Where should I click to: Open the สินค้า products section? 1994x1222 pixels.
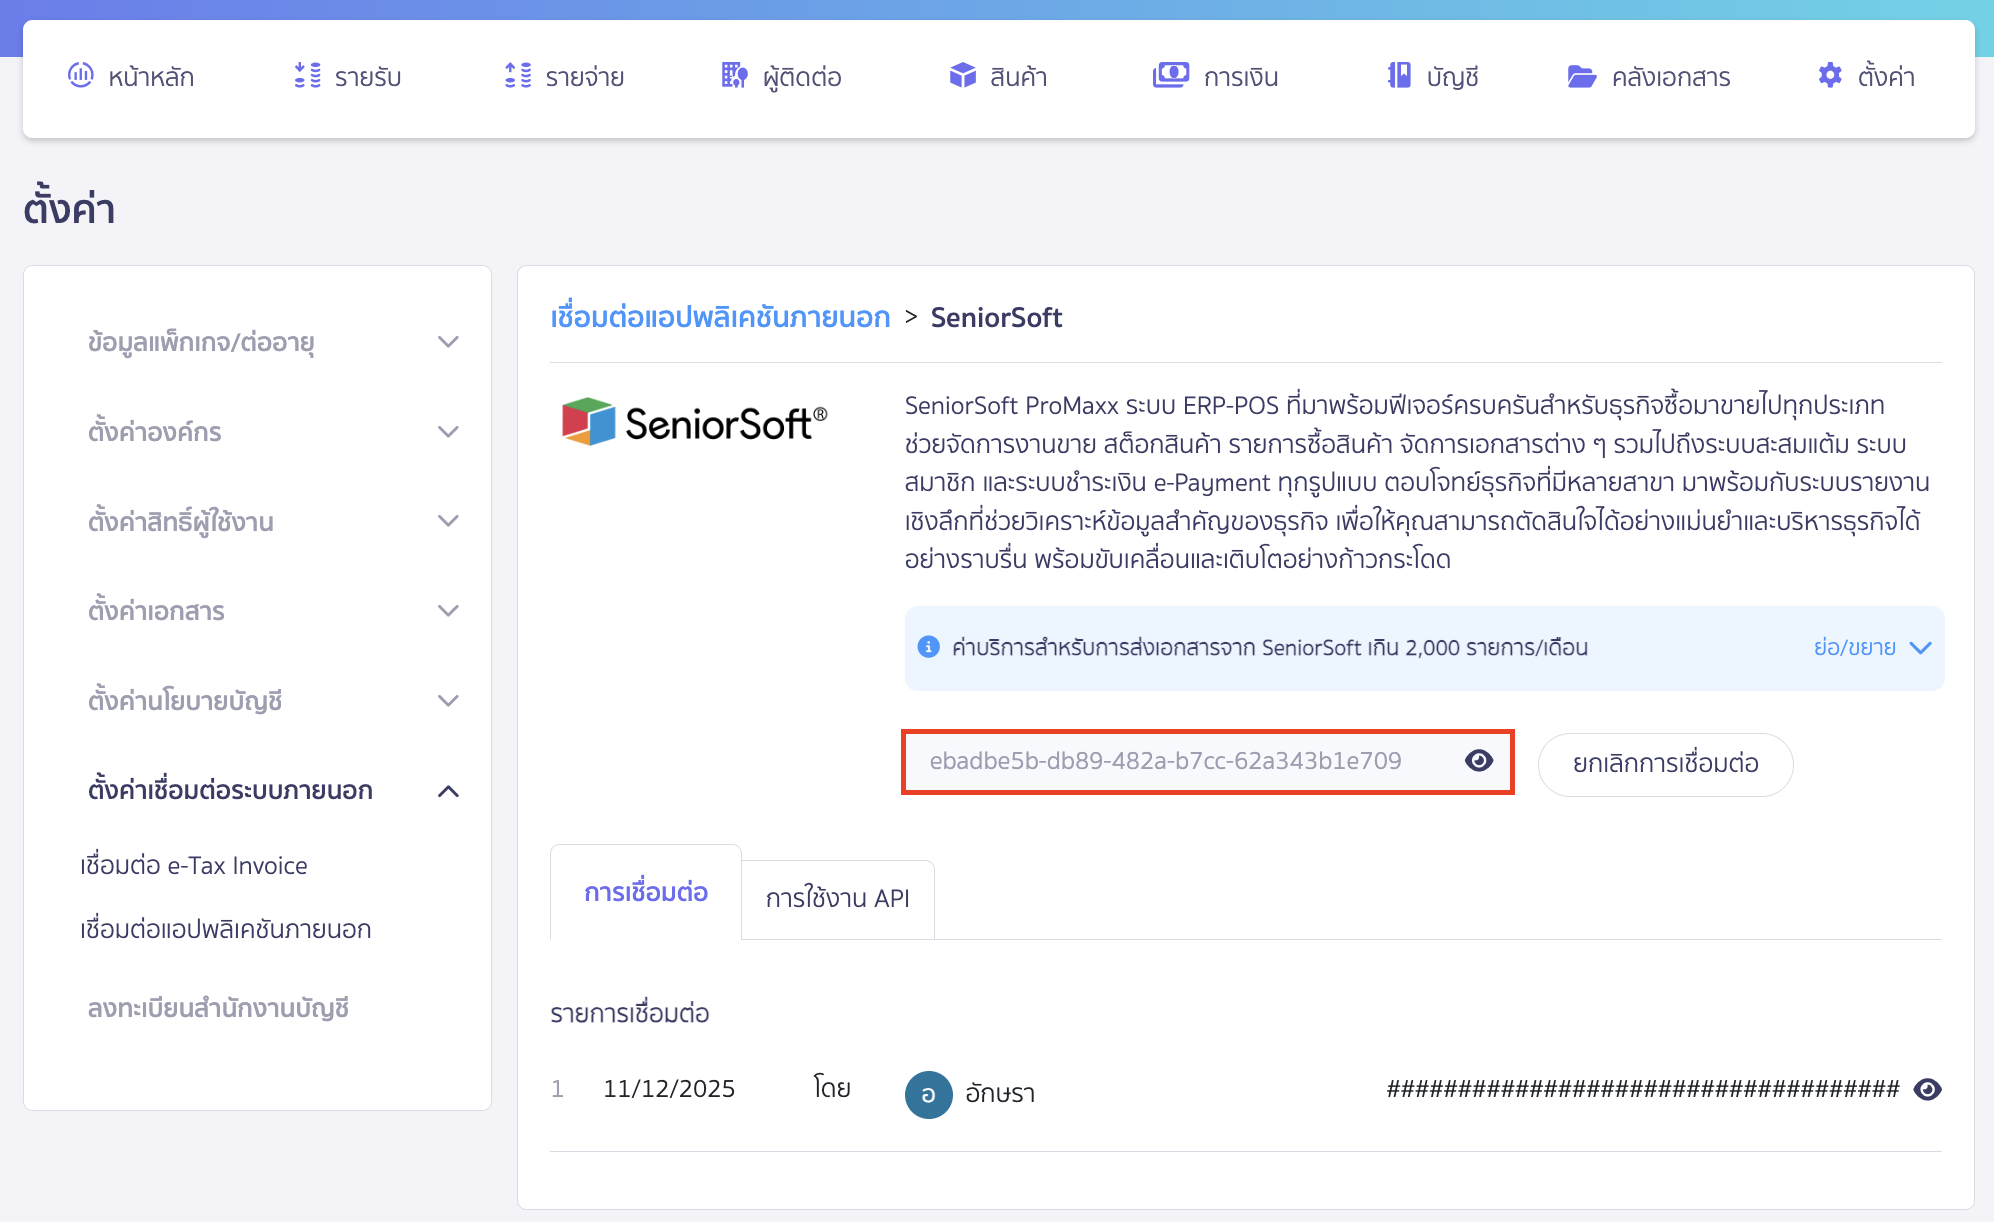click(x=961, y=74)
